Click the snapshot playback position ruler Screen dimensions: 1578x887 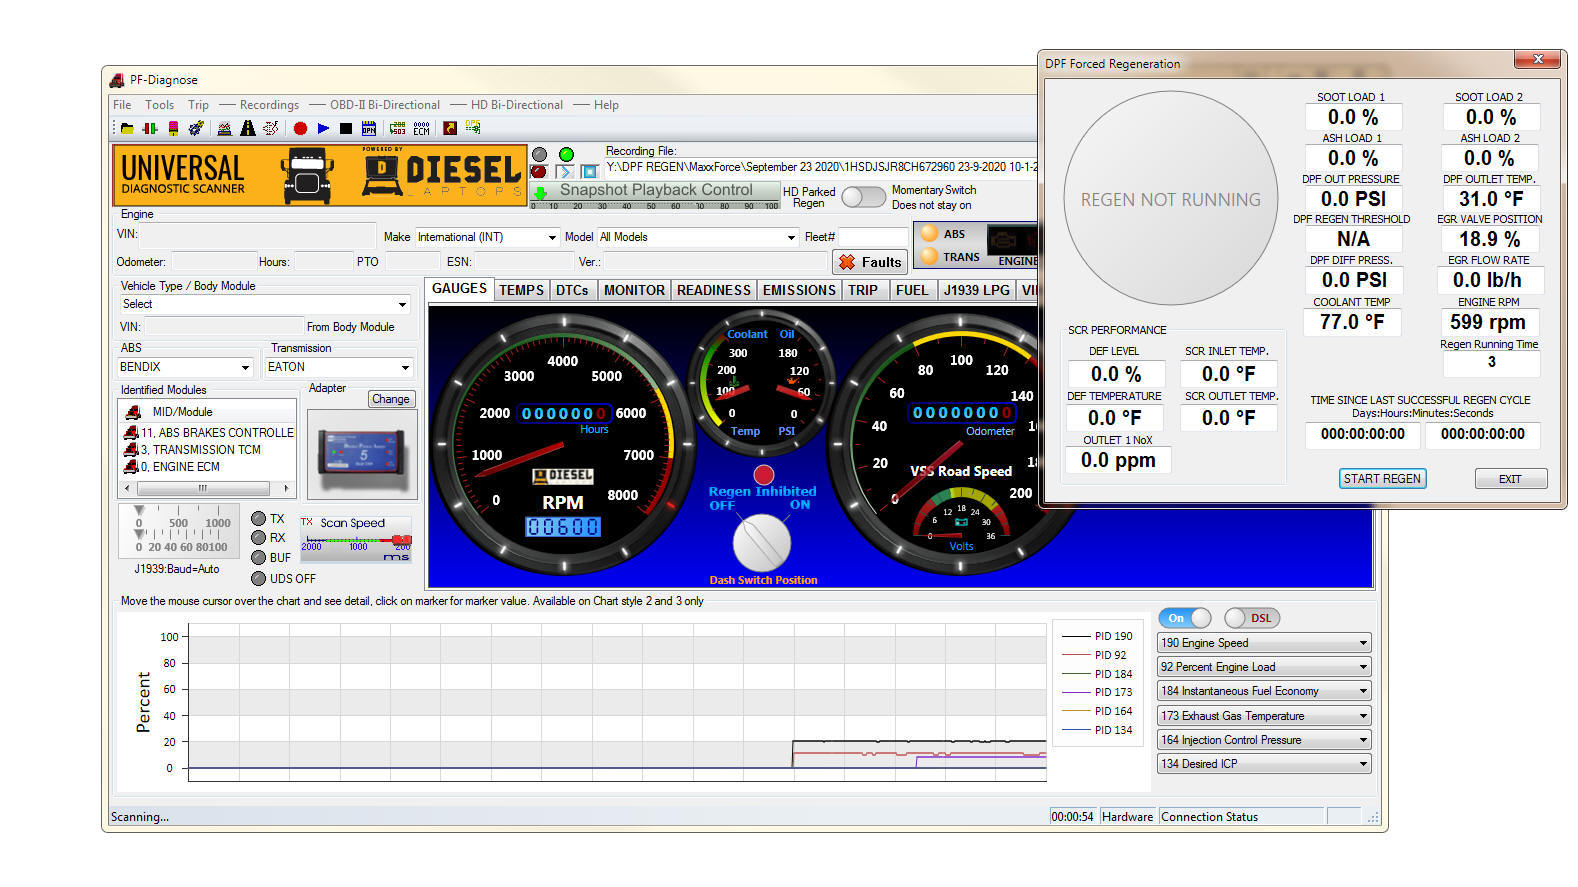655,205
